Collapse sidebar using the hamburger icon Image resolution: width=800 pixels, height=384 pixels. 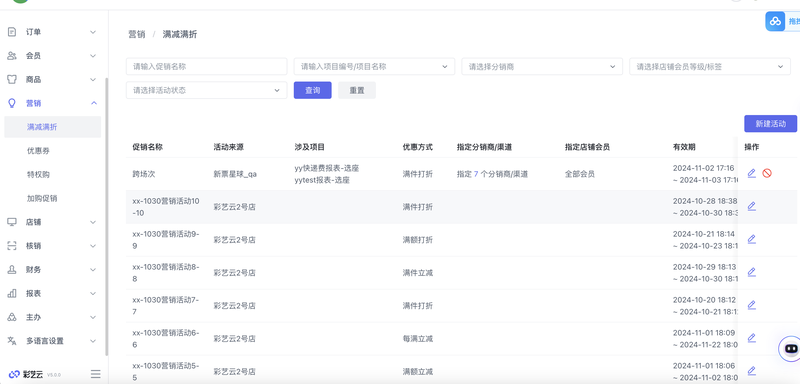point(95,374)
